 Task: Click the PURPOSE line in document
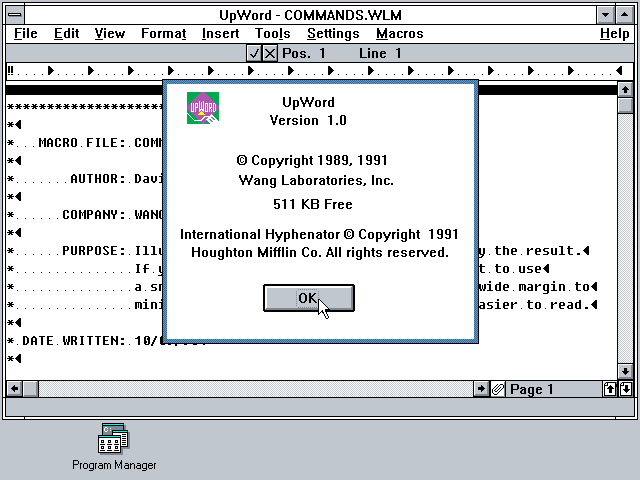pyautogui.click(x=85, y=250)
